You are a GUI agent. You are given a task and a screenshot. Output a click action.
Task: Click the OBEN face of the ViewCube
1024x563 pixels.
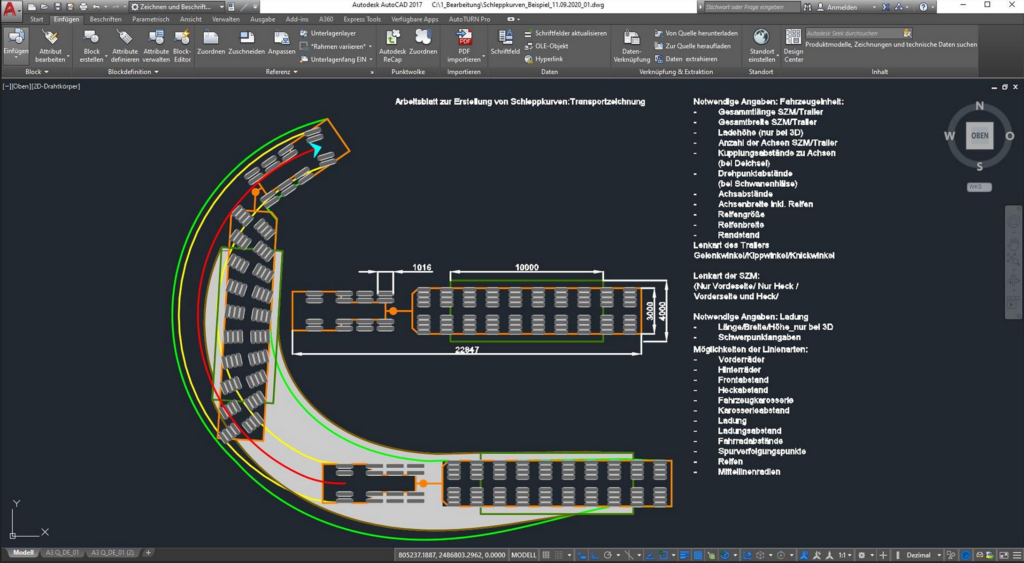coord(980,136)
